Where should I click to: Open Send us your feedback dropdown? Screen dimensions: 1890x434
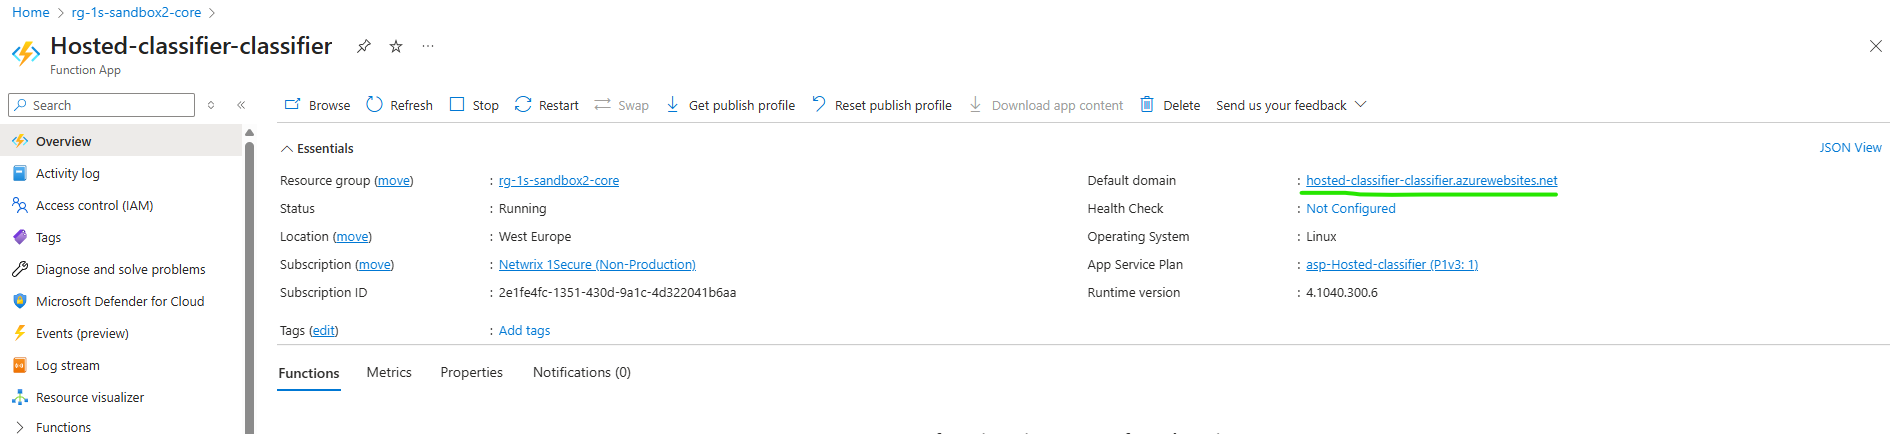[1290, 105]
